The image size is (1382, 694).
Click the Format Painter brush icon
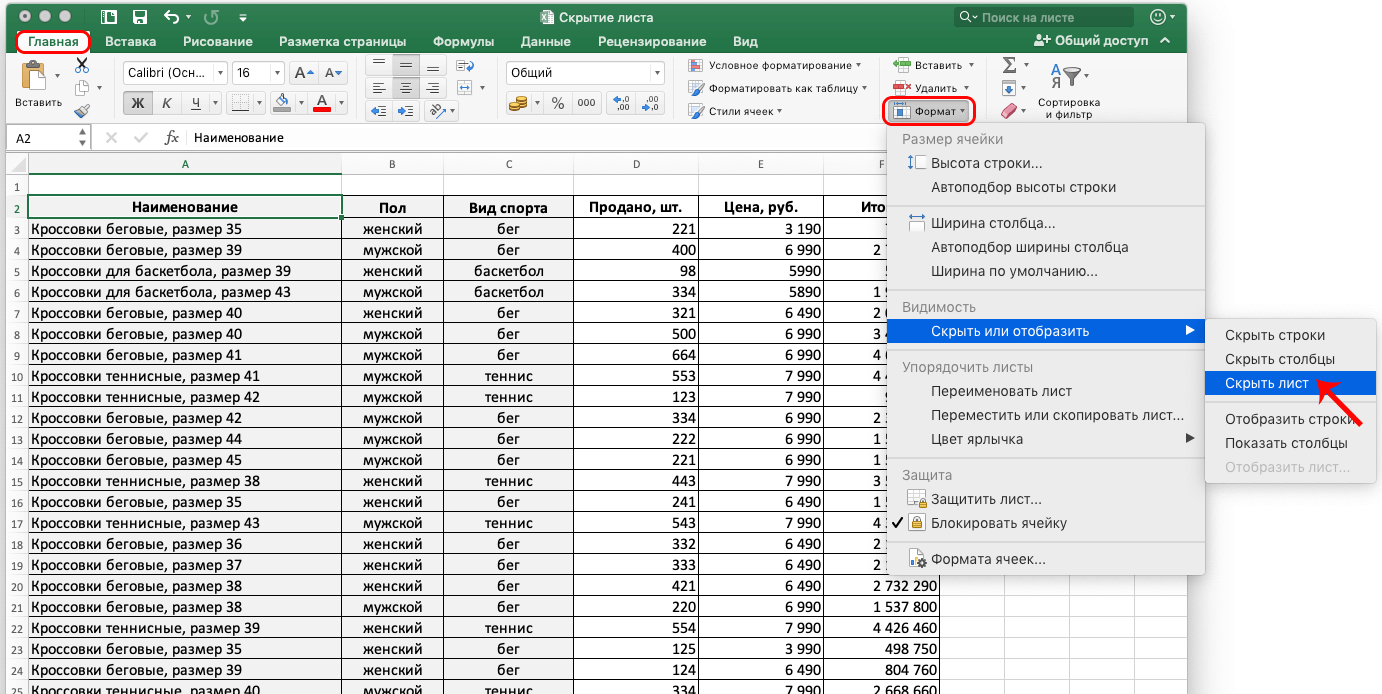(x=82, y=111)
